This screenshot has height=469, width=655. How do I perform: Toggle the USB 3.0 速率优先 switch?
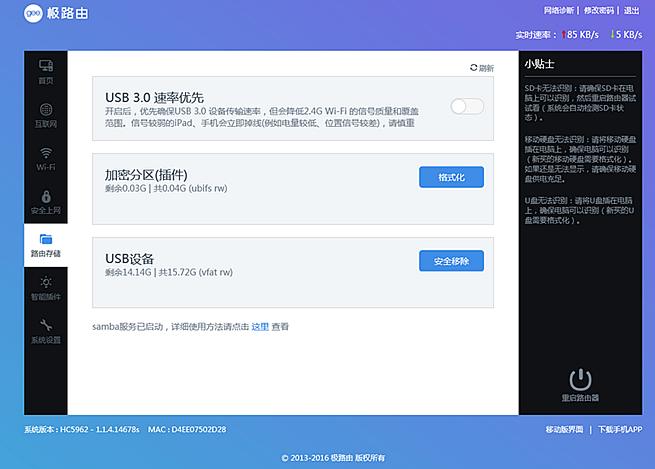click(x=467, y=106)
